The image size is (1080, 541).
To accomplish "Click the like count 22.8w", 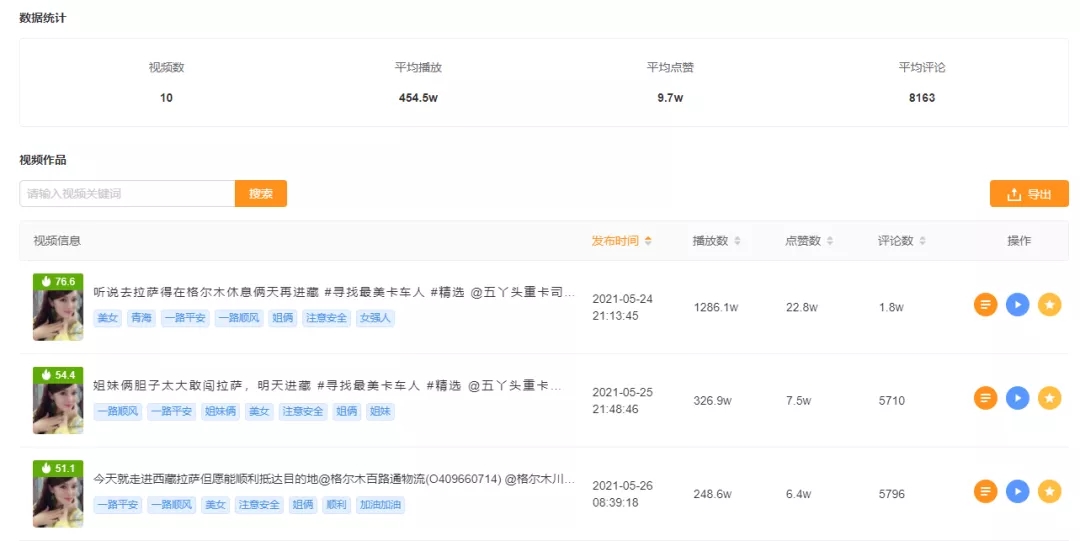I will tap(802, 307).
